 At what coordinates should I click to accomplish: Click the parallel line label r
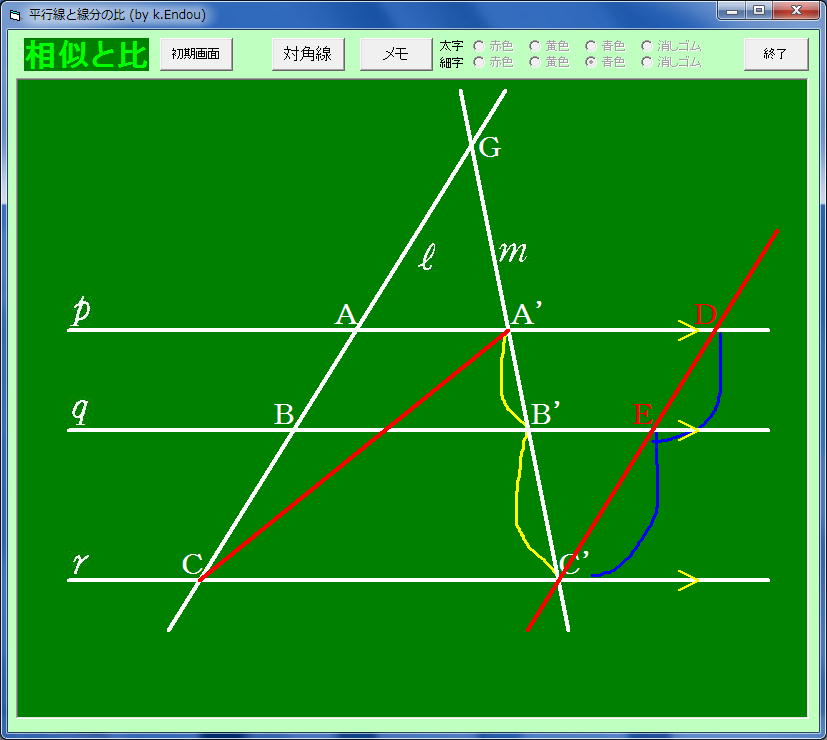click(80, 563)
